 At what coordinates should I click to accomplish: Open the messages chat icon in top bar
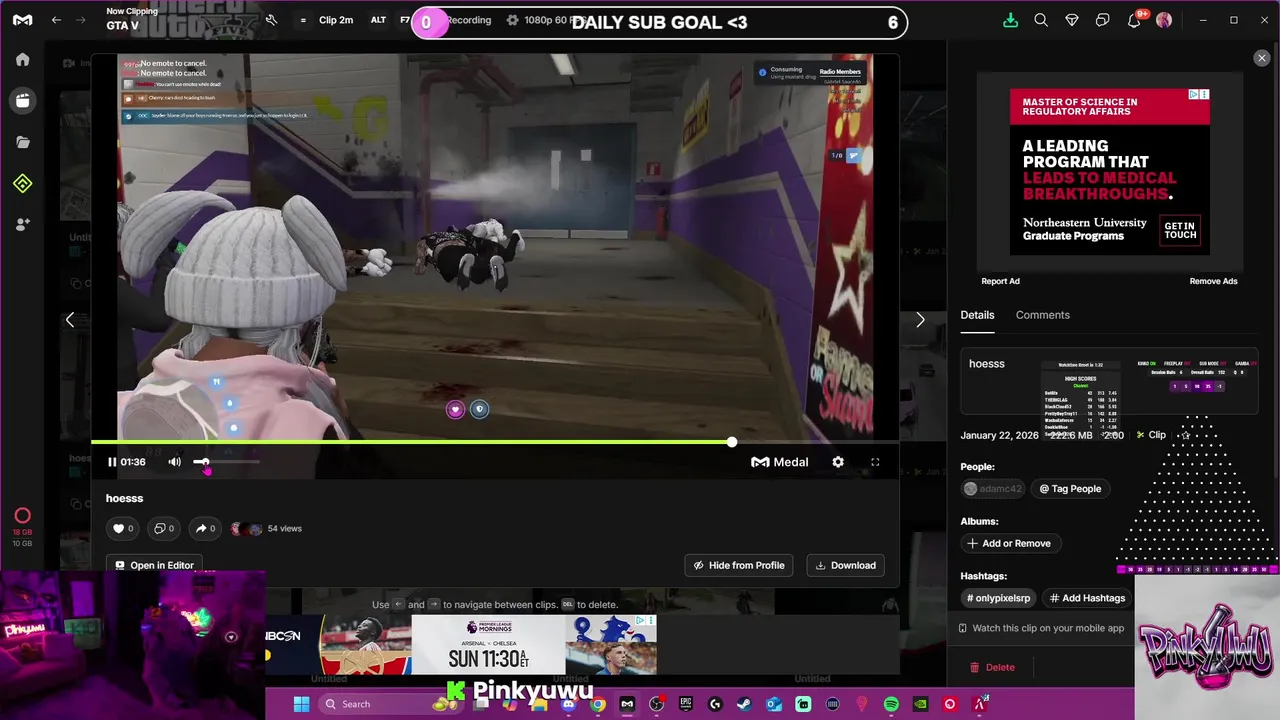click(x=1102, y=20)
